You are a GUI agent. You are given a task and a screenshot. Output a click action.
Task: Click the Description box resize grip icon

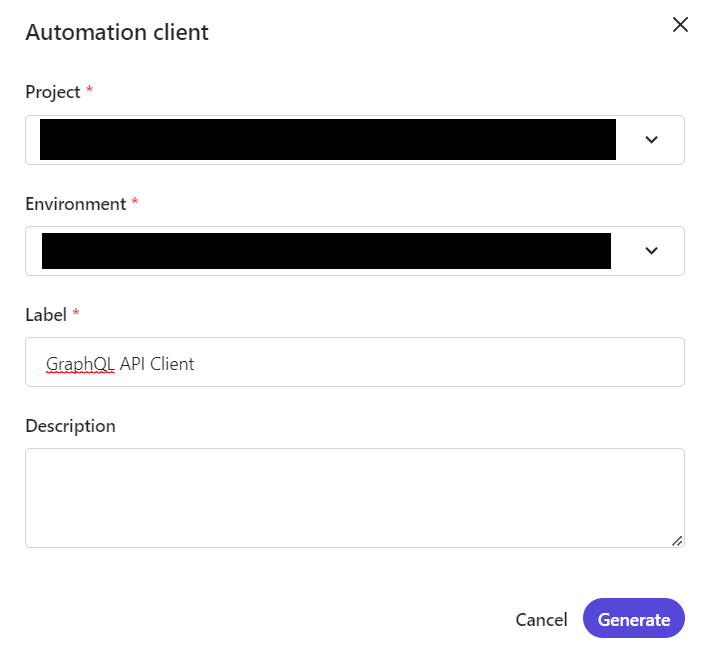point(677,541)
